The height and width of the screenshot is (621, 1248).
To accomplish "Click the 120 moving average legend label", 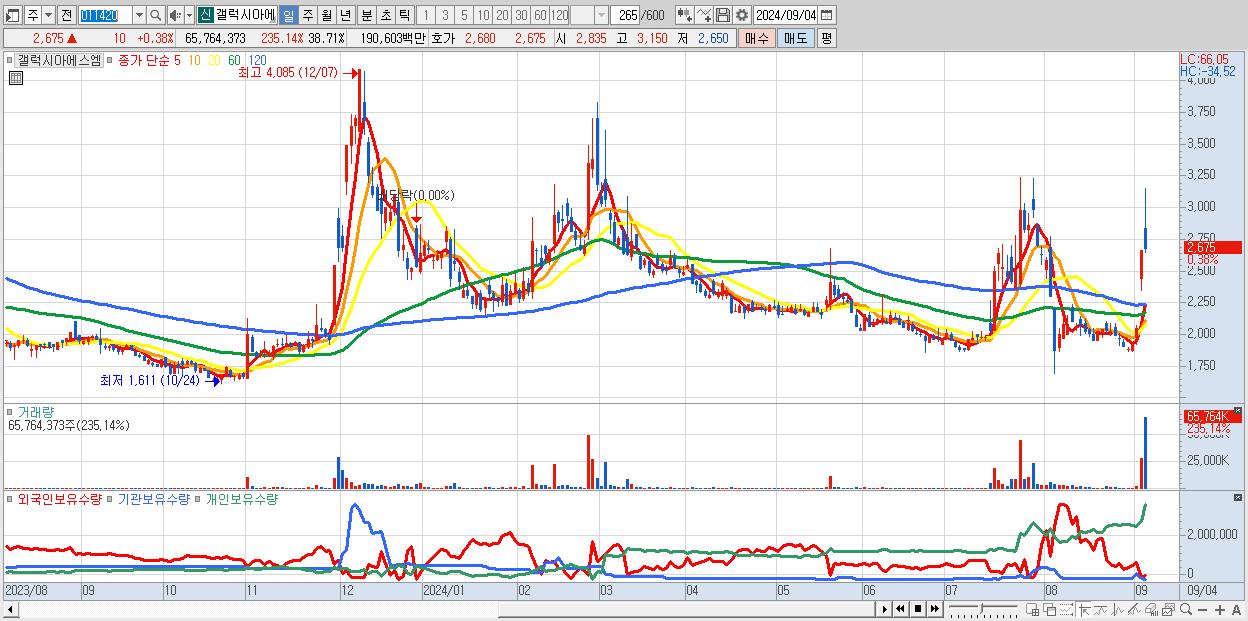I will coord(257,60).
